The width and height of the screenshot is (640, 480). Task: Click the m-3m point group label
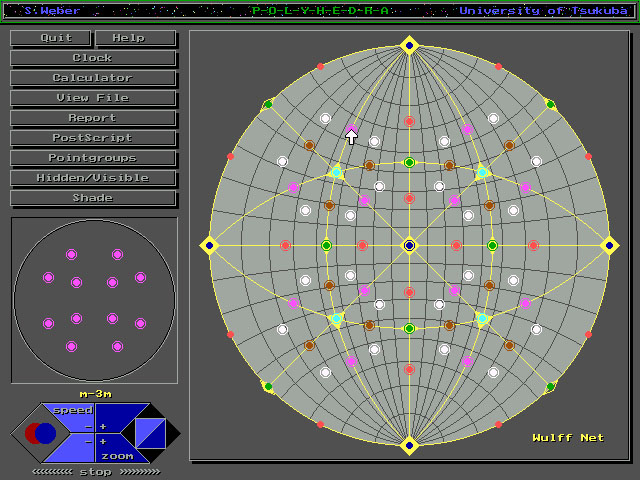point(96,394)
